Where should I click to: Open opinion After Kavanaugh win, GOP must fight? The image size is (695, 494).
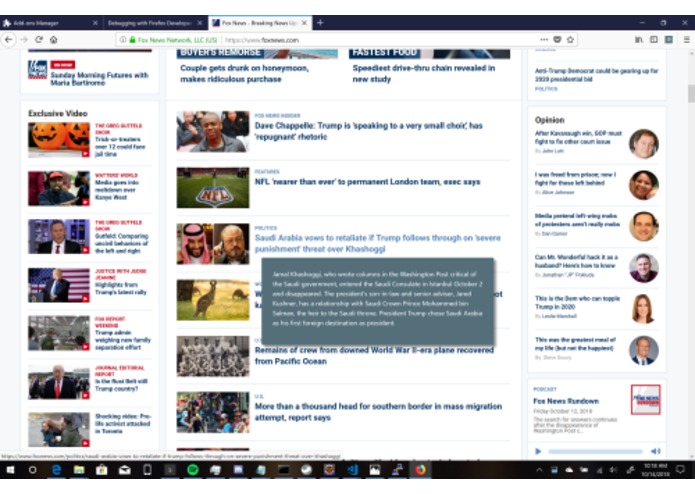pyautogui.click(x=578, y=137)
